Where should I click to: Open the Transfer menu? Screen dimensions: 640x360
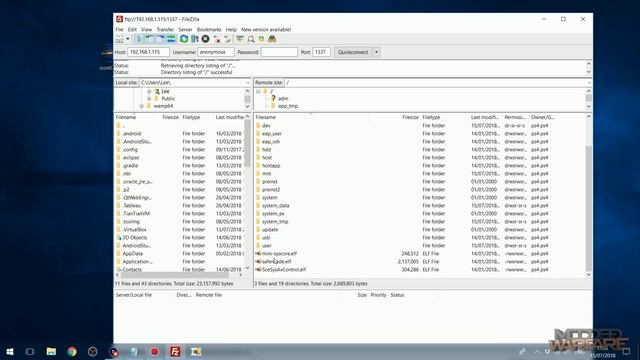(165, 29)
